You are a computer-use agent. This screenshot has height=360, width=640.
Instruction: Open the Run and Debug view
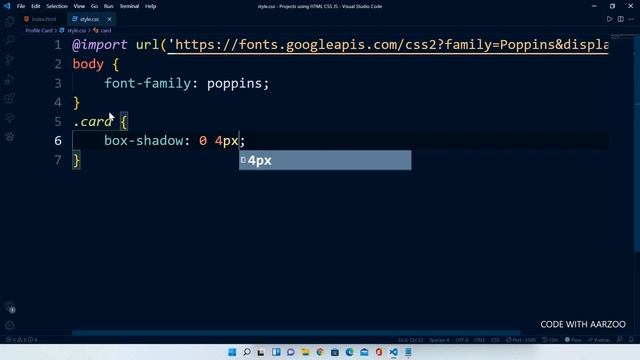[x=9, y=79]
